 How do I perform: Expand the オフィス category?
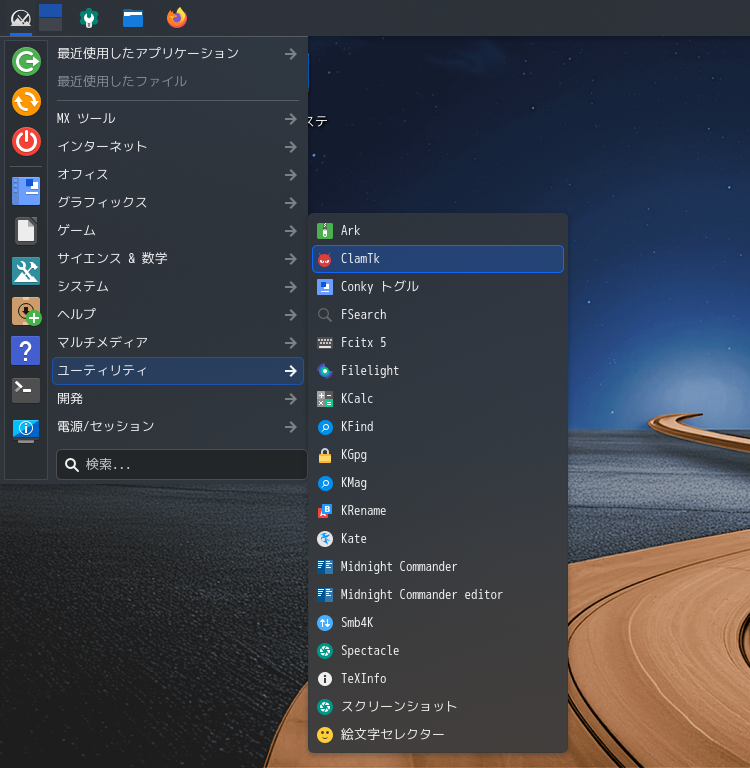(177, 174)
